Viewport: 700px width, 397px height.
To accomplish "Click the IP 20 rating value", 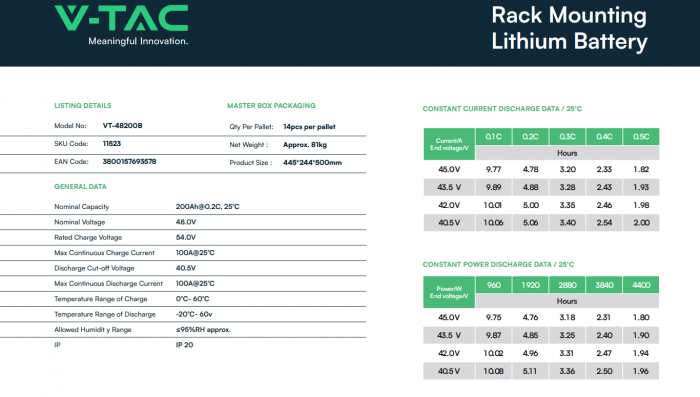I will coord(184,345).
